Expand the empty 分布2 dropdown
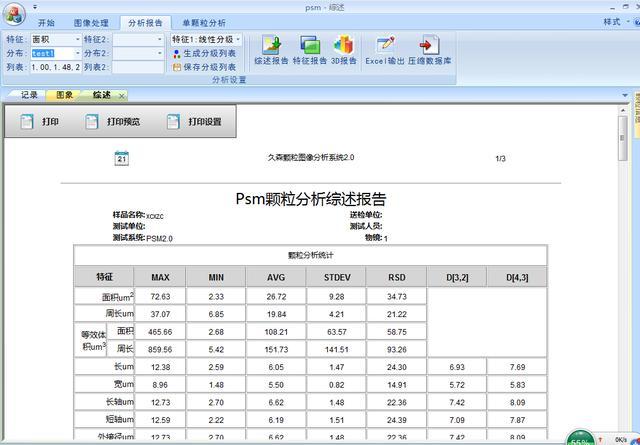Screen dimensions: 640x445 click(x=160, y=53)
